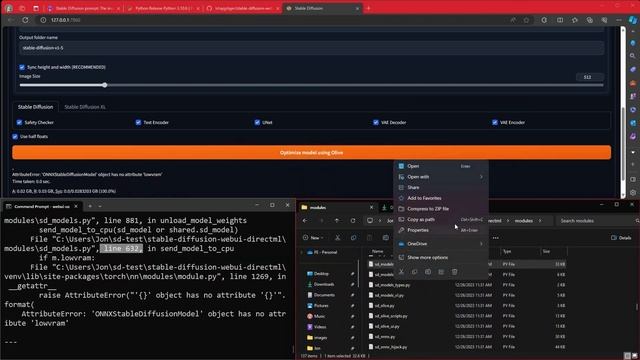Toggle the VAE Decoder checkbox
The width and height of the screenshot is (640, 360).
[376, 122]
